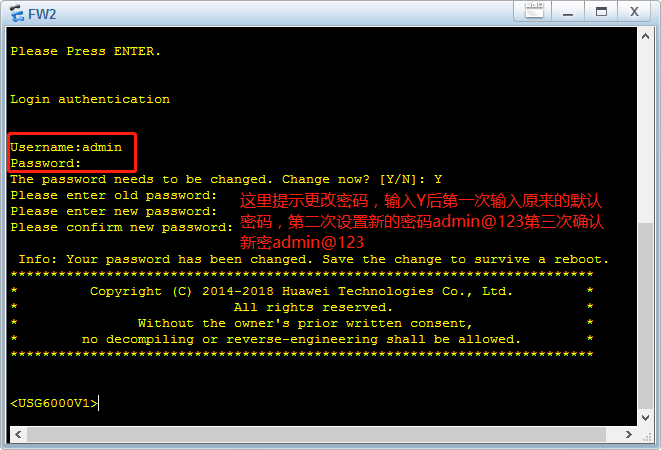661x450 pixels.
Task: Click the vertical scrollbar thumb
Action: tap(645, 315)
